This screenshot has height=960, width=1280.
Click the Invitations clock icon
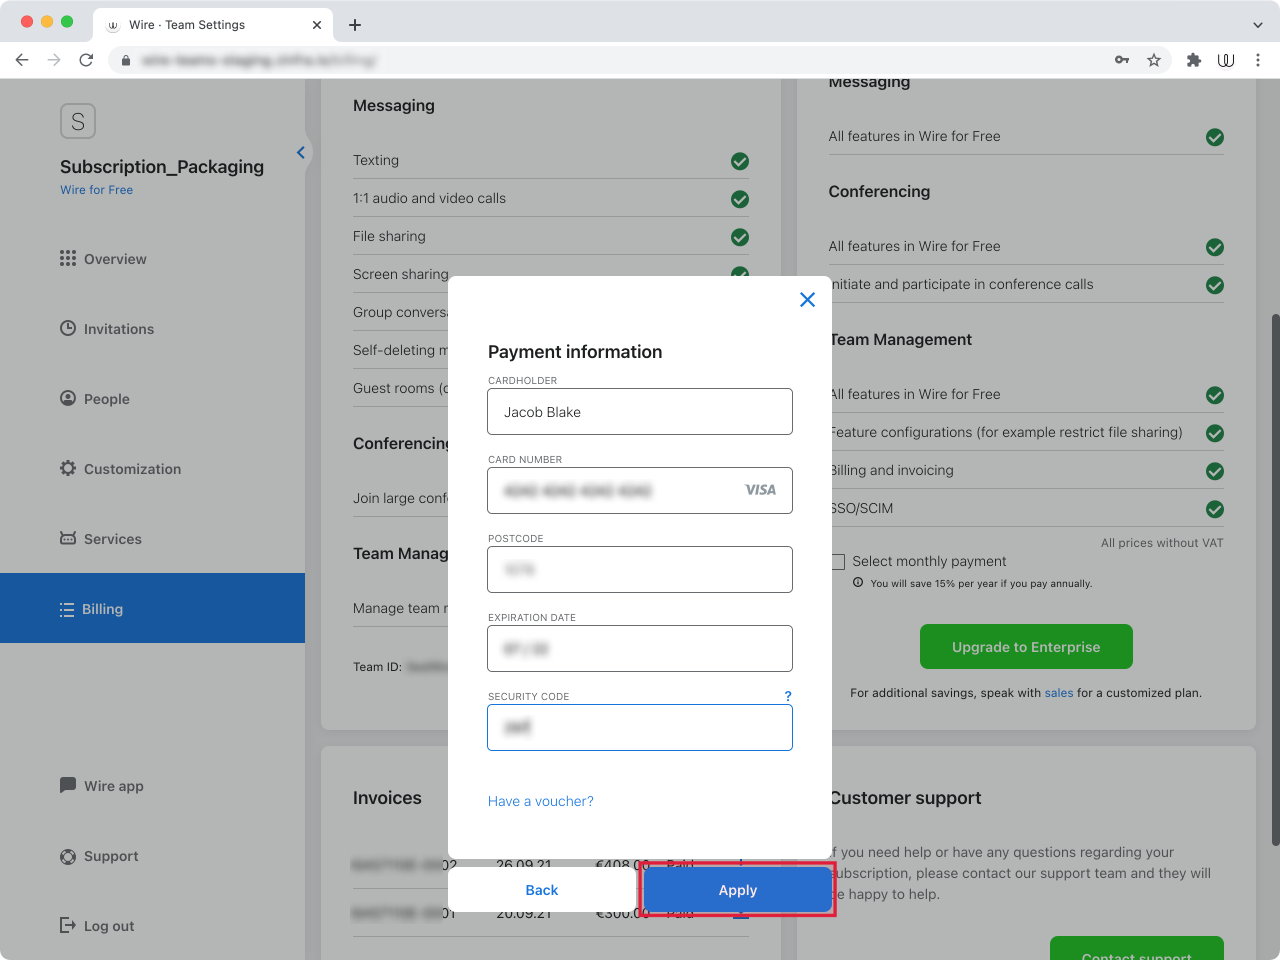[68, 328]
